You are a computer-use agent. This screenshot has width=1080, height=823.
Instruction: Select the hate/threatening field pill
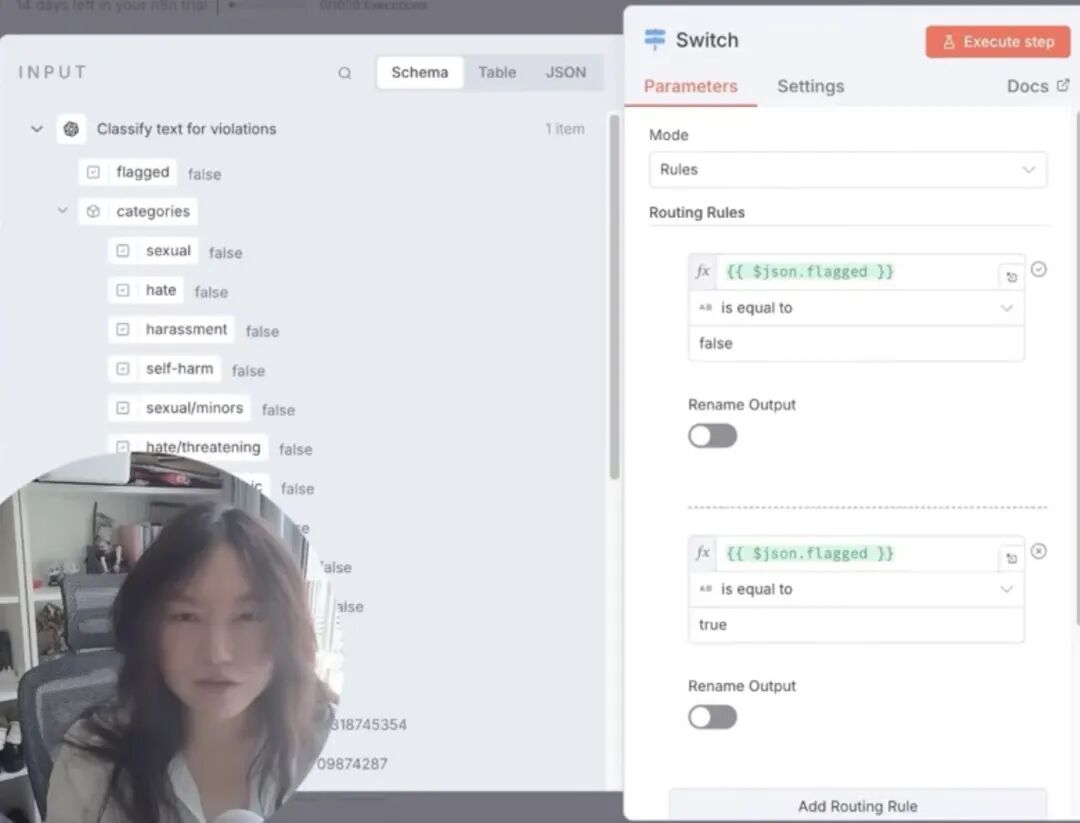tap(188, 447)
